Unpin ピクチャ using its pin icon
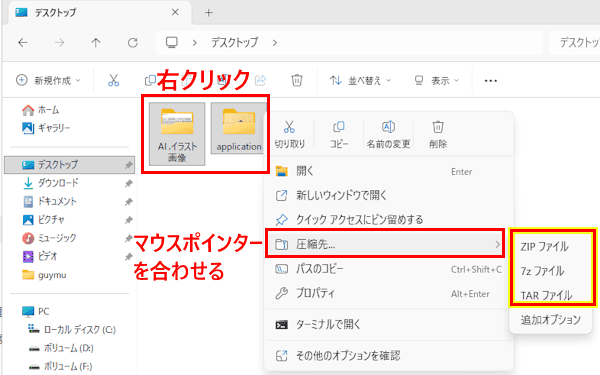 click(x=129, y=220)
